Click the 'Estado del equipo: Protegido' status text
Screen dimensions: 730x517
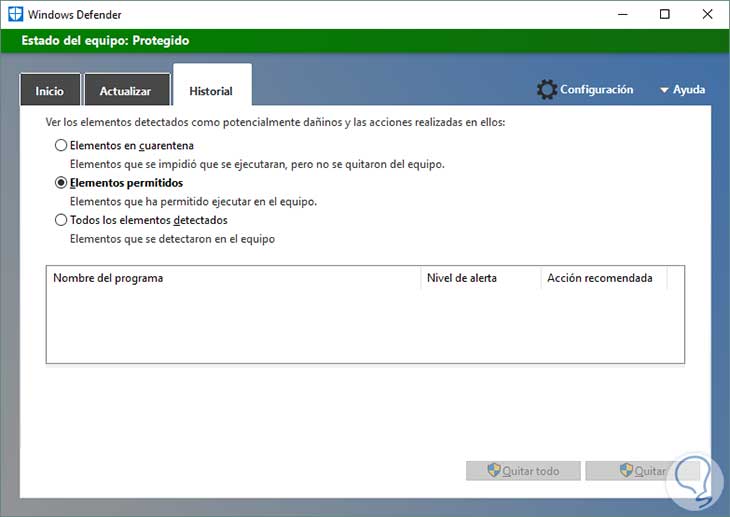105,41
